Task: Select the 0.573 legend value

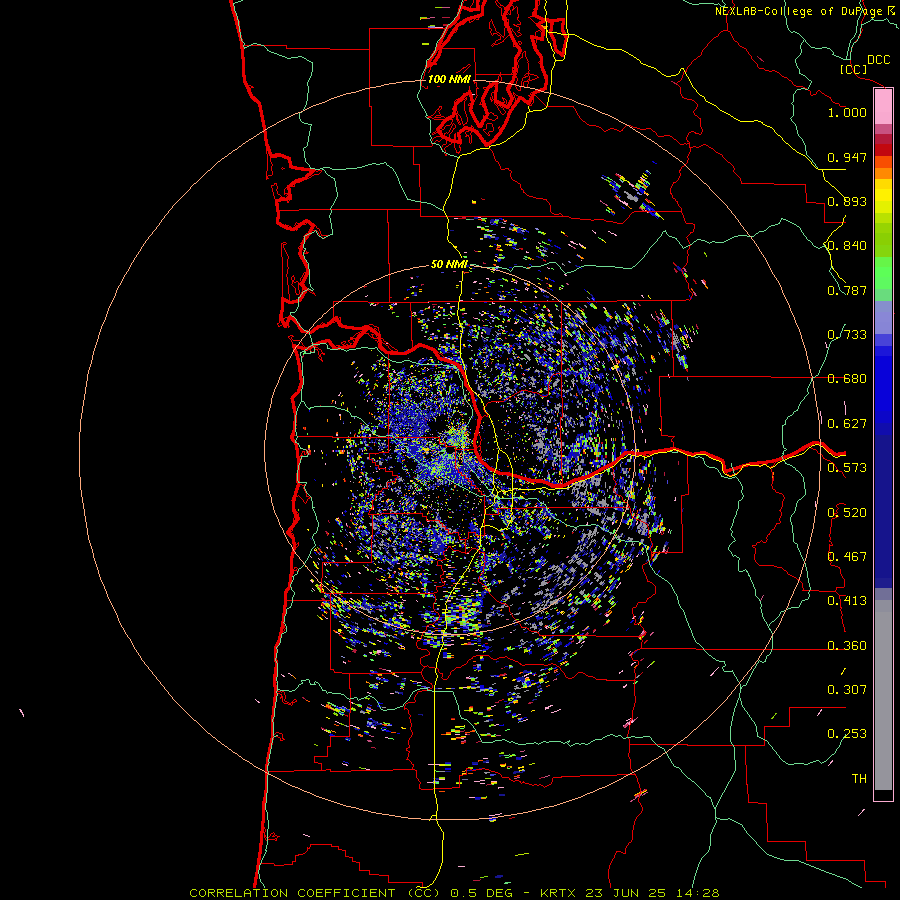Action: [x=847, y=468]
